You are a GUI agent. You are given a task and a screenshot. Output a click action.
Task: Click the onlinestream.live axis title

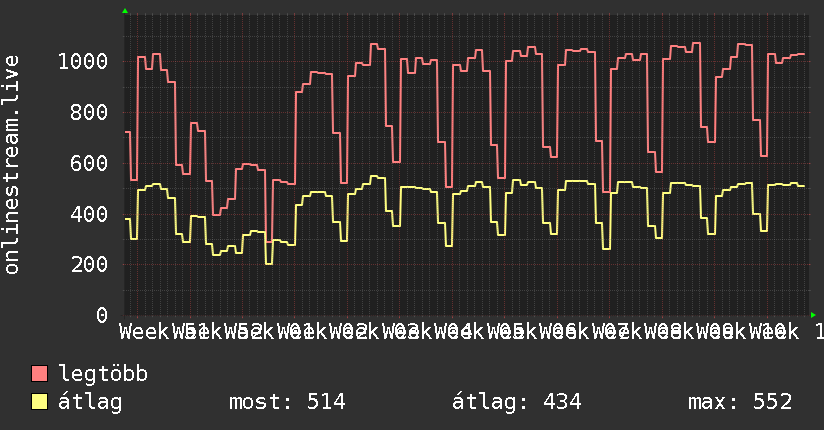point(11,165)
